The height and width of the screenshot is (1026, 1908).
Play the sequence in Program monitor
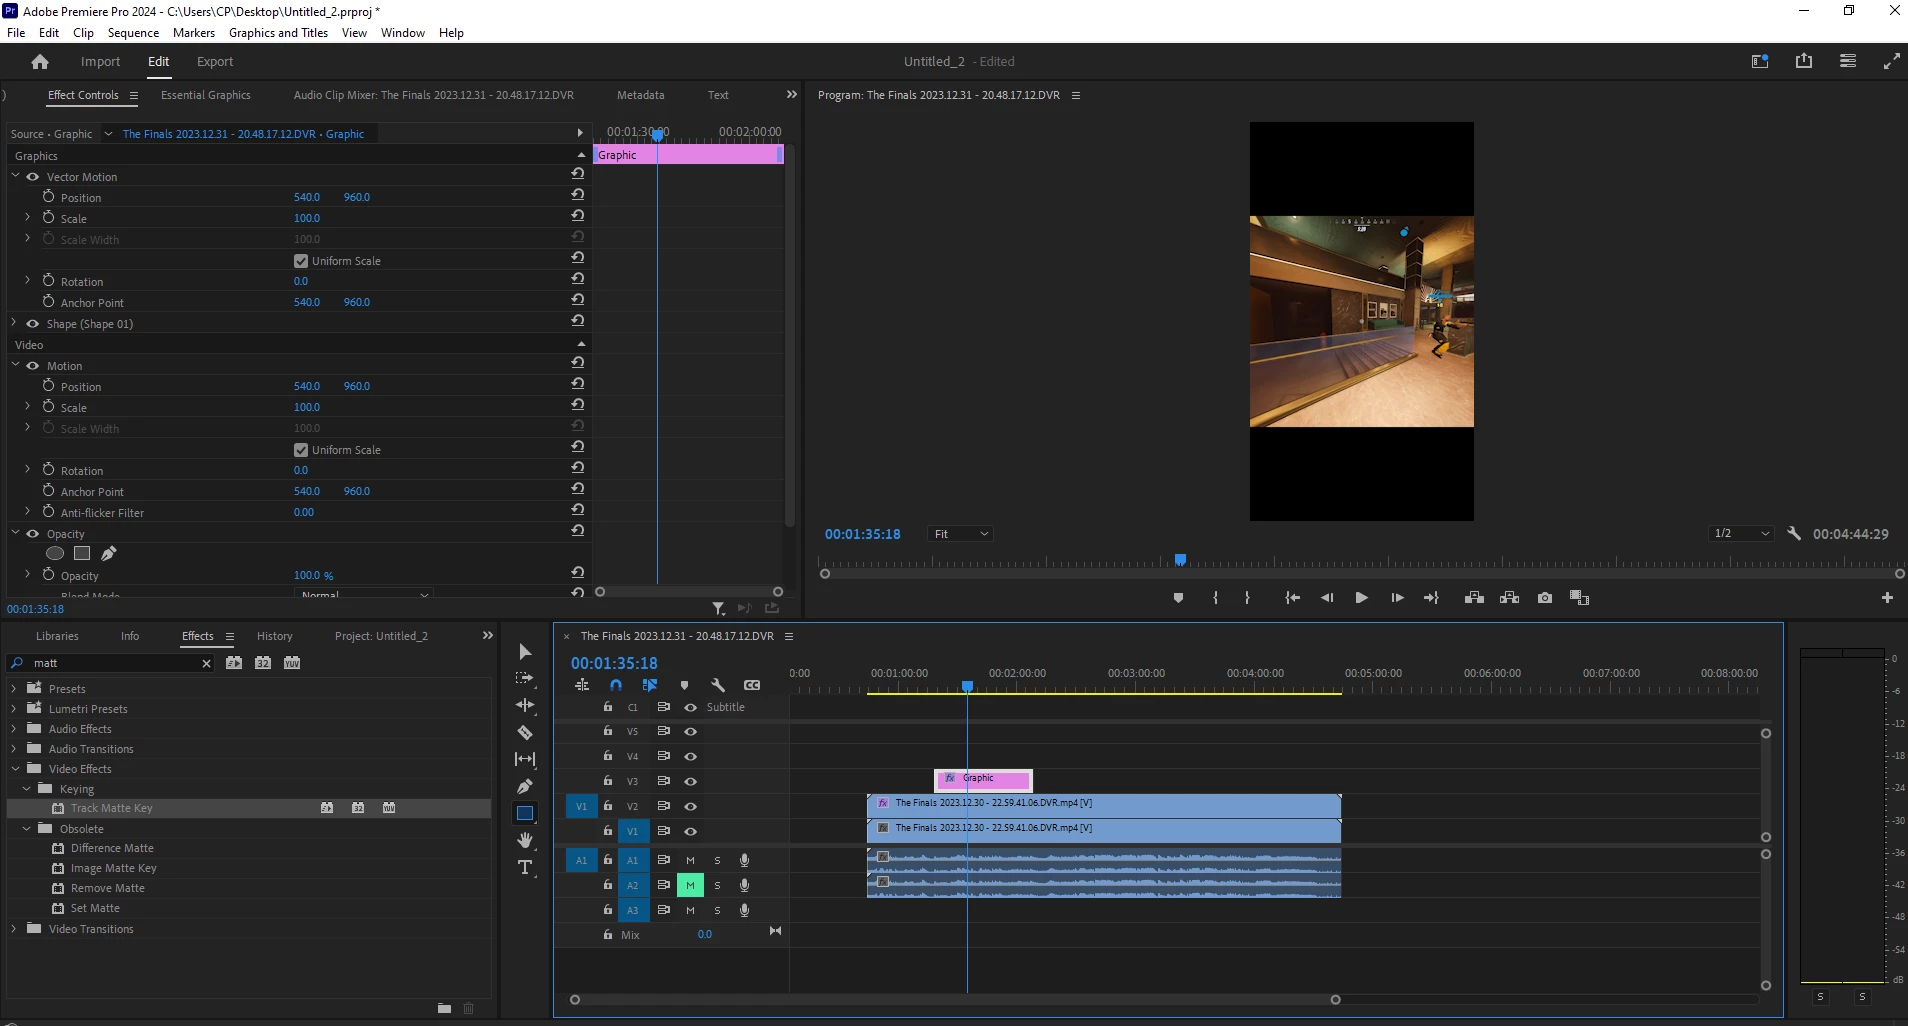(x=1361, y=598)
